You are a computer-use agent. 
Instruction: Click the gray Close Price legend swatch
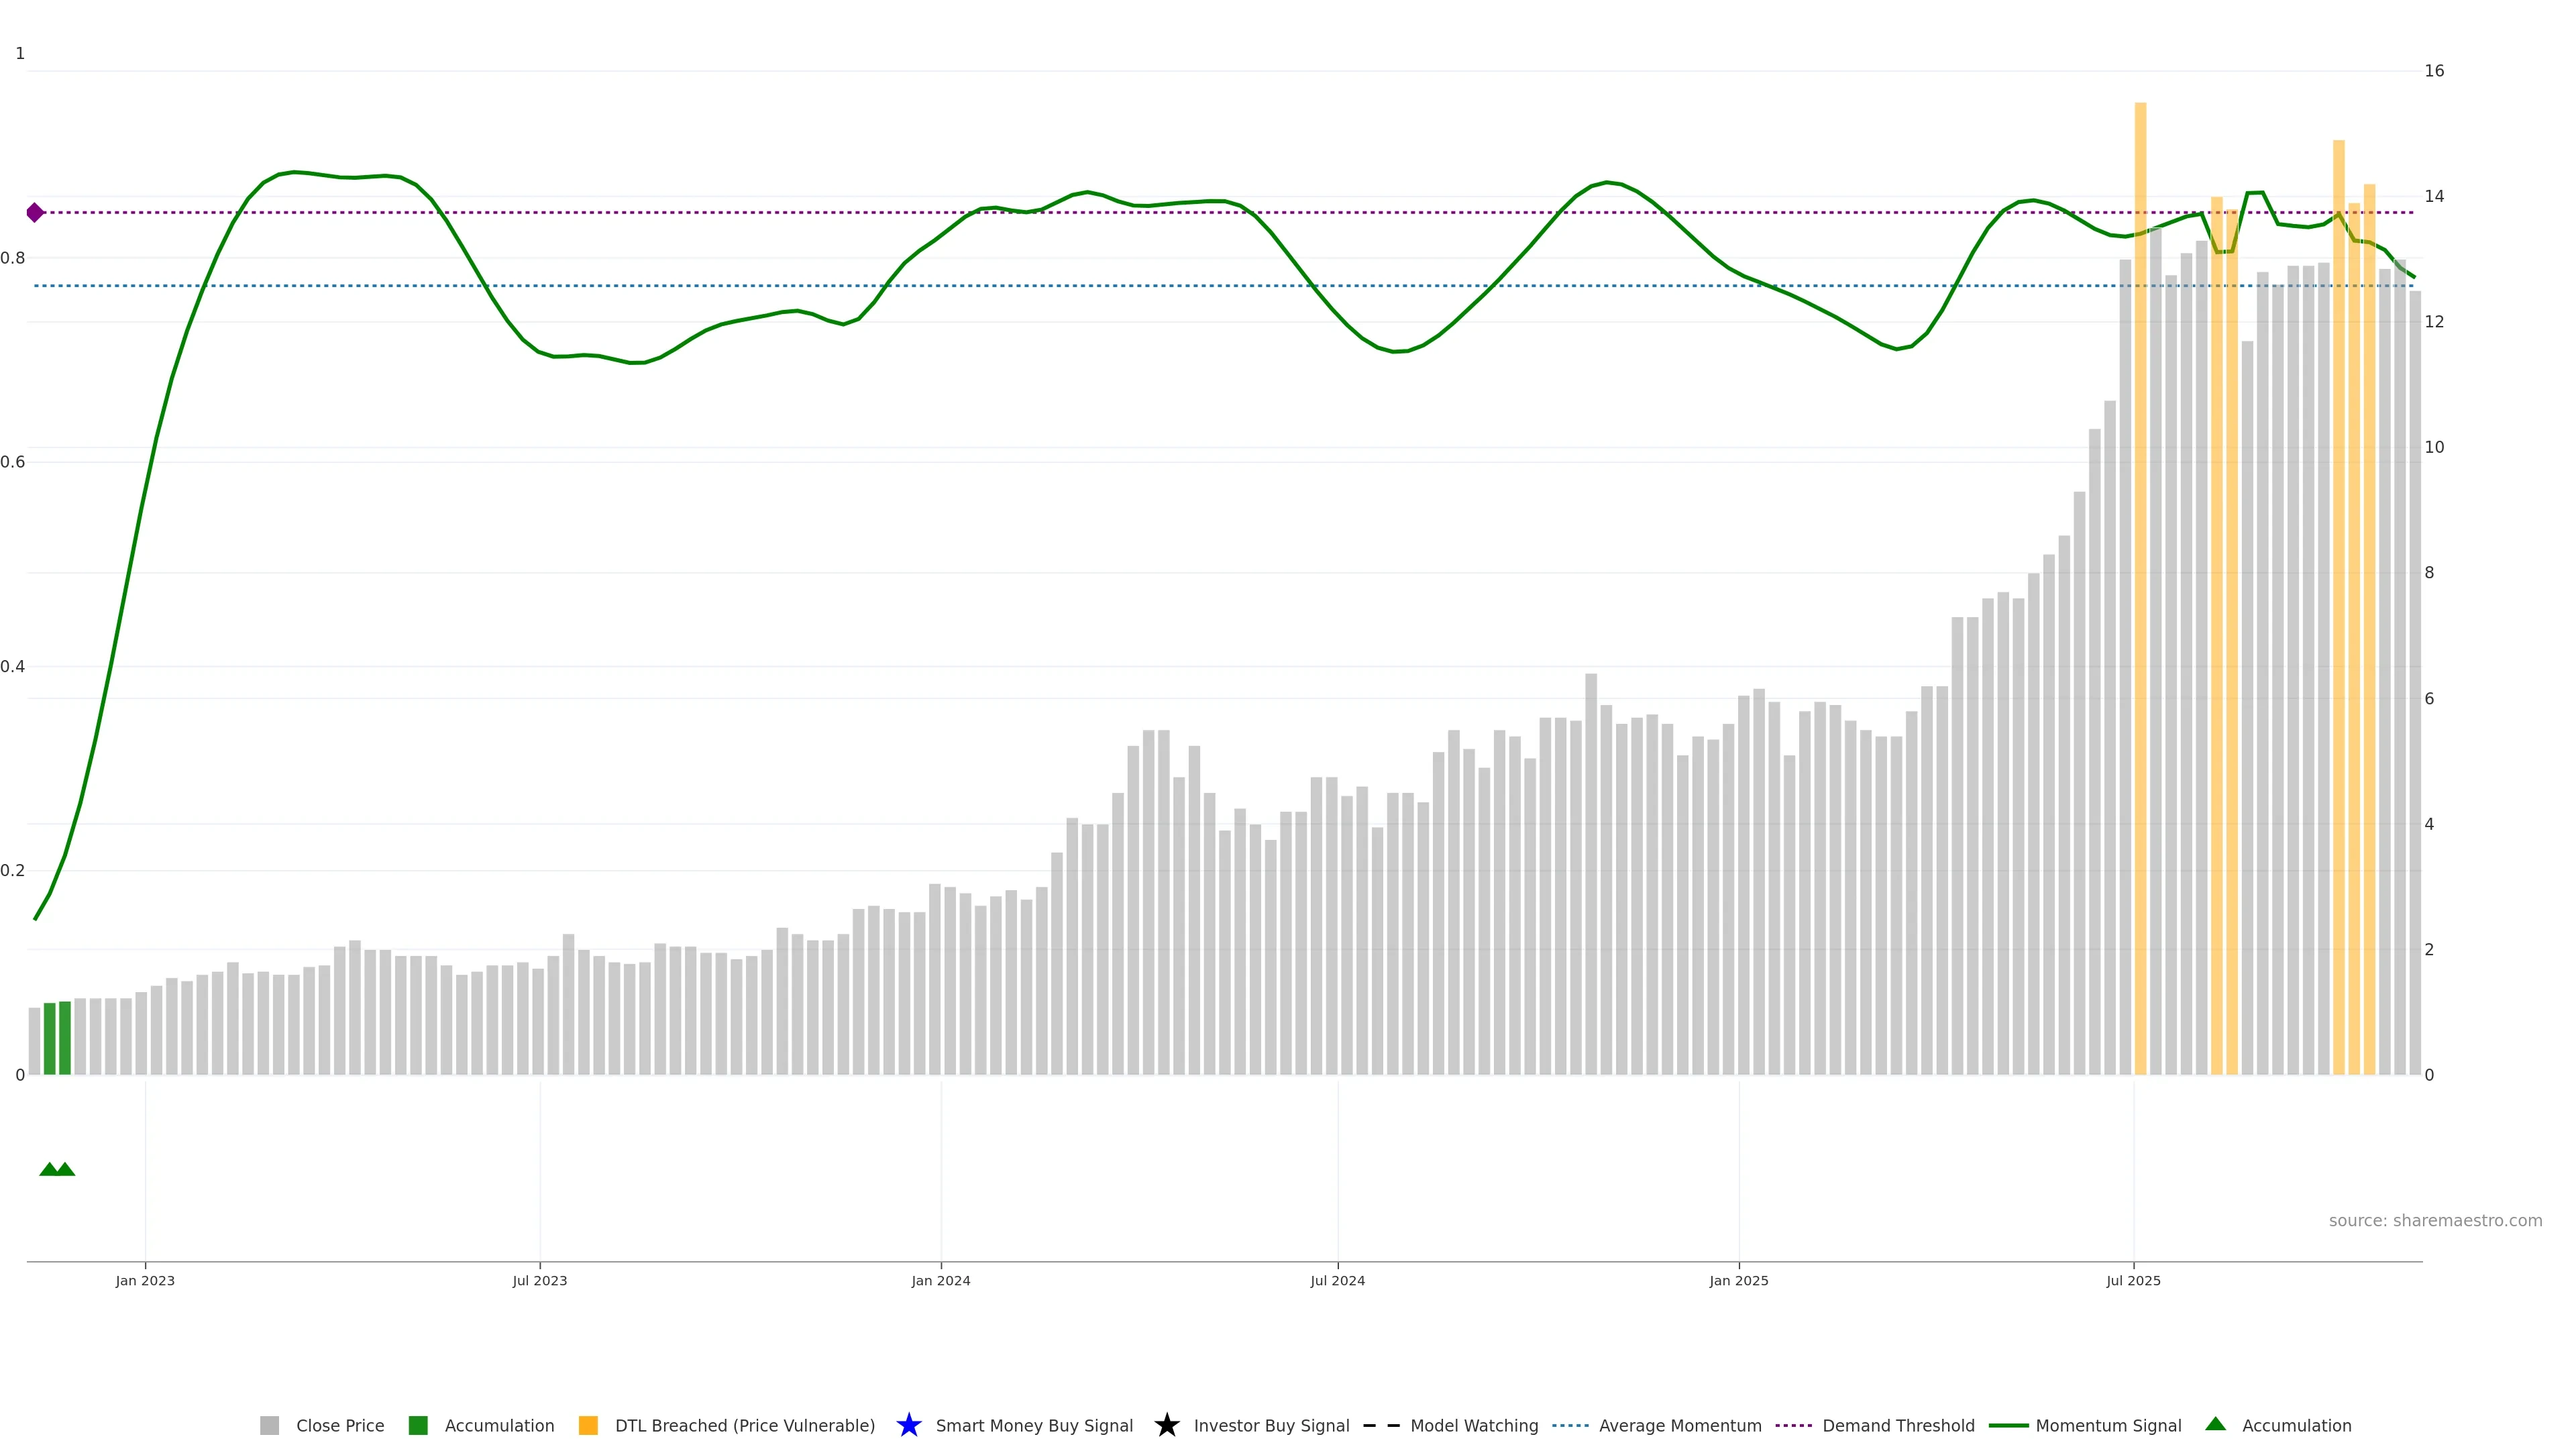(x=269, y=1425)
